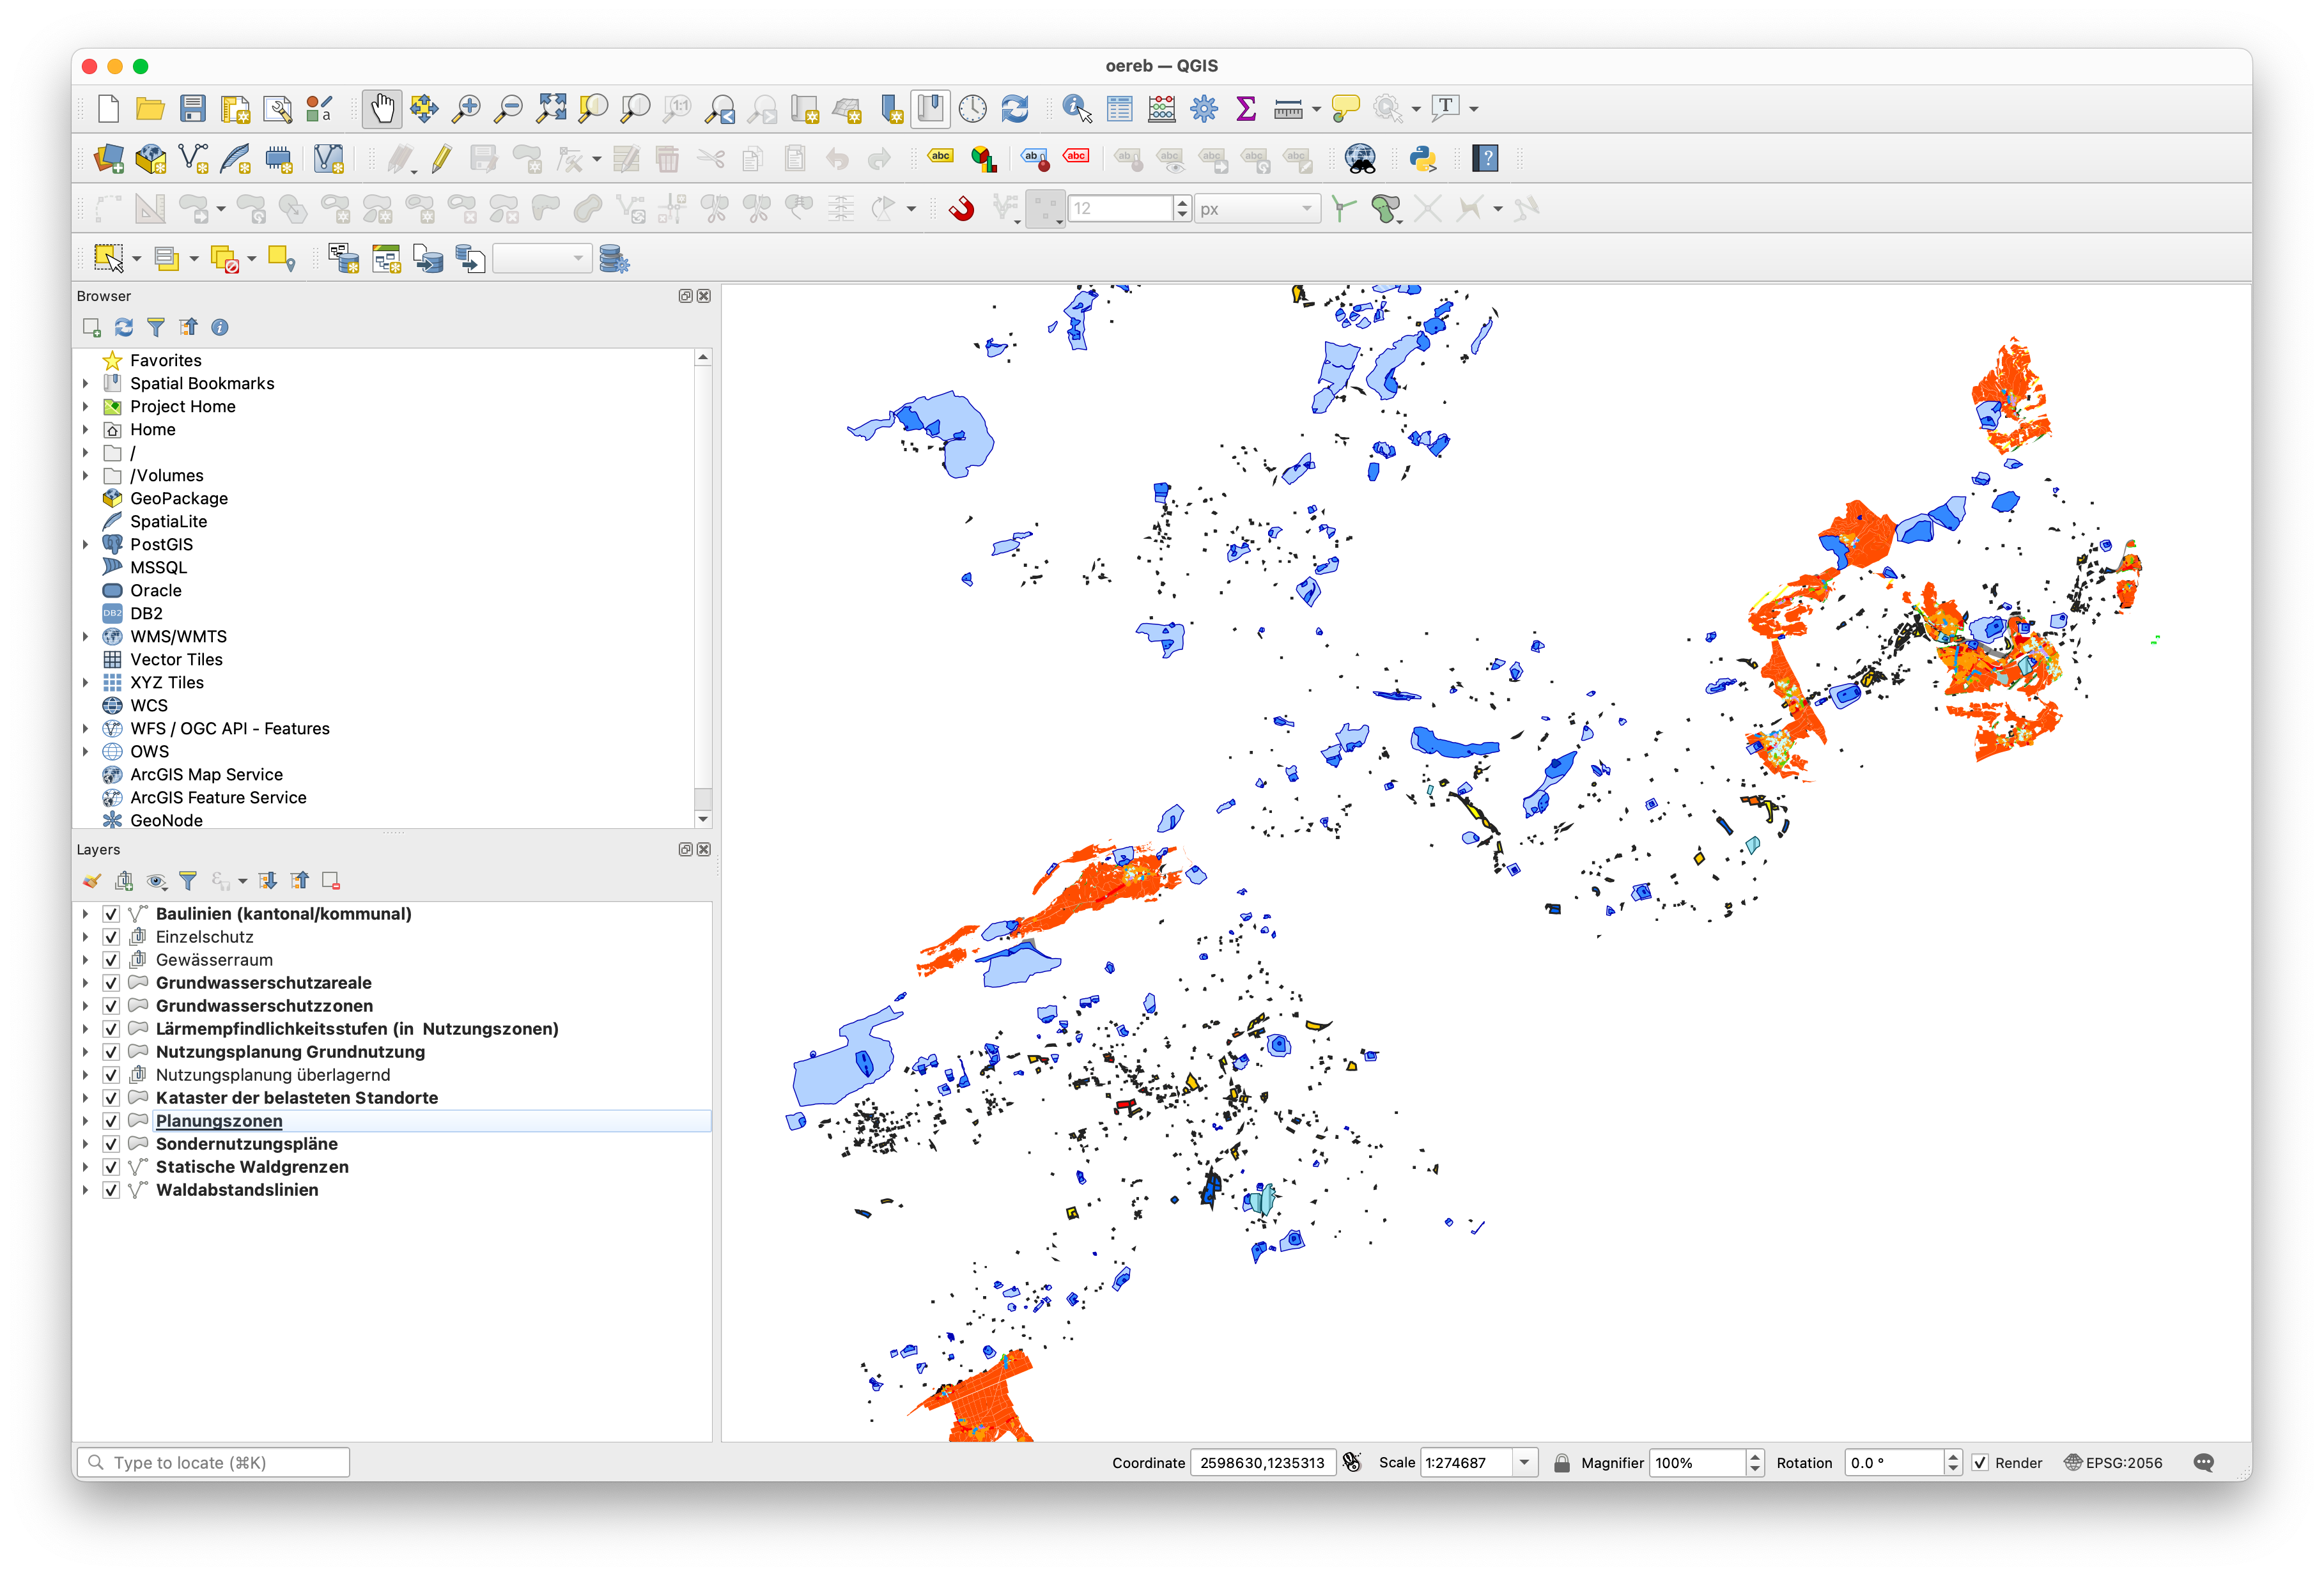This screenshot has width=2324, height=1576.
Task: Activate the Zoom In magnifier tool
Action: point(466,108)
